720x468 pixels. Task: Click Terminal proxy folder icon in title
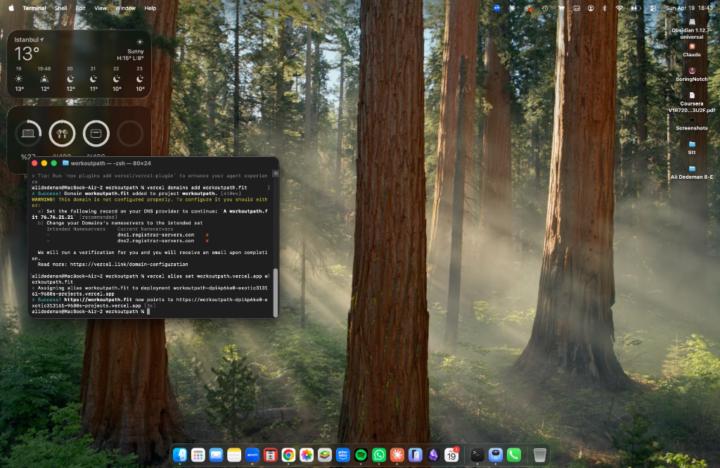click(x=65, y=163)
